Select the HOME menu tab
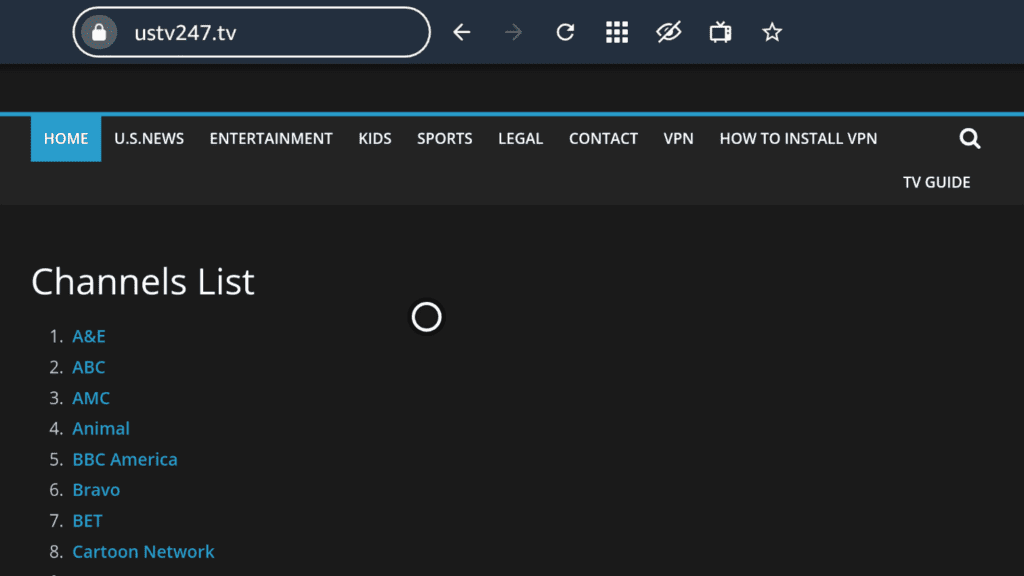Image resolution: width=1024 pixels, height=576 pixels. [x=66, y=138]
